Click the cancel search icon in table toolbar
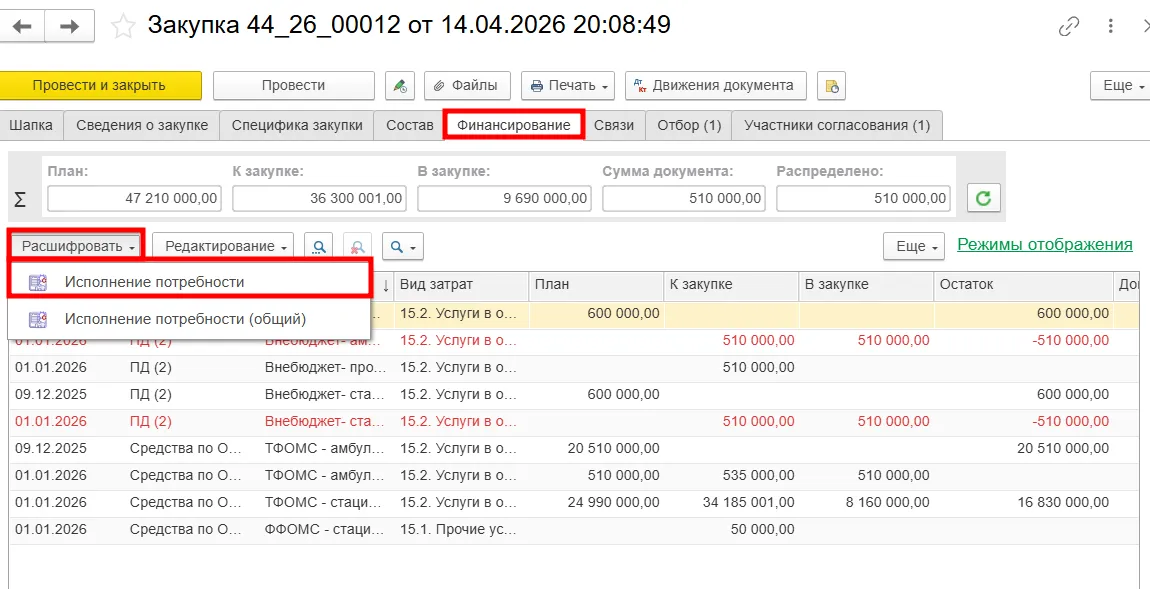 358,247
